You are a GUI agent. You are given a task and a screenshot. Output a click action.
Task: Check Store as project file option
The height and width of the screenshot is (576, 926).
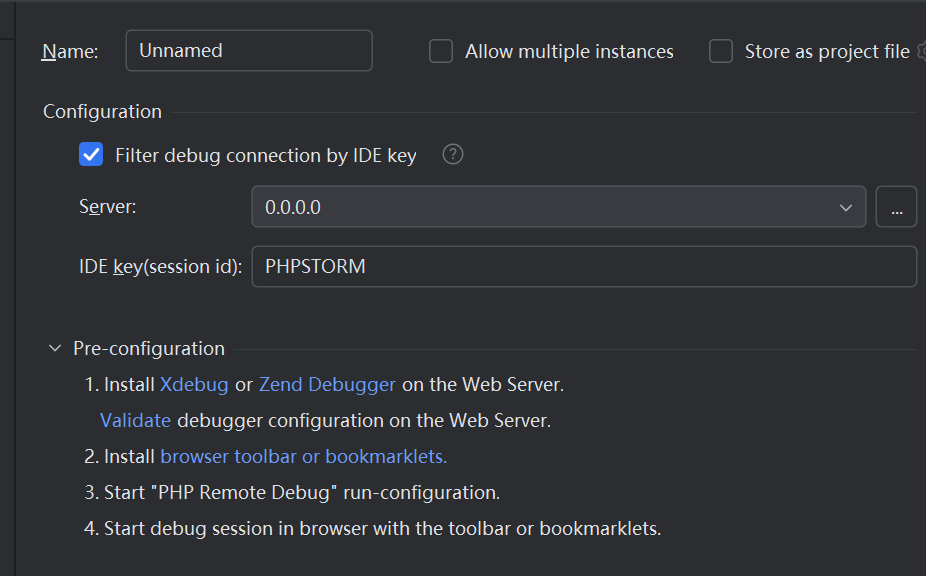tap(721, 51)
